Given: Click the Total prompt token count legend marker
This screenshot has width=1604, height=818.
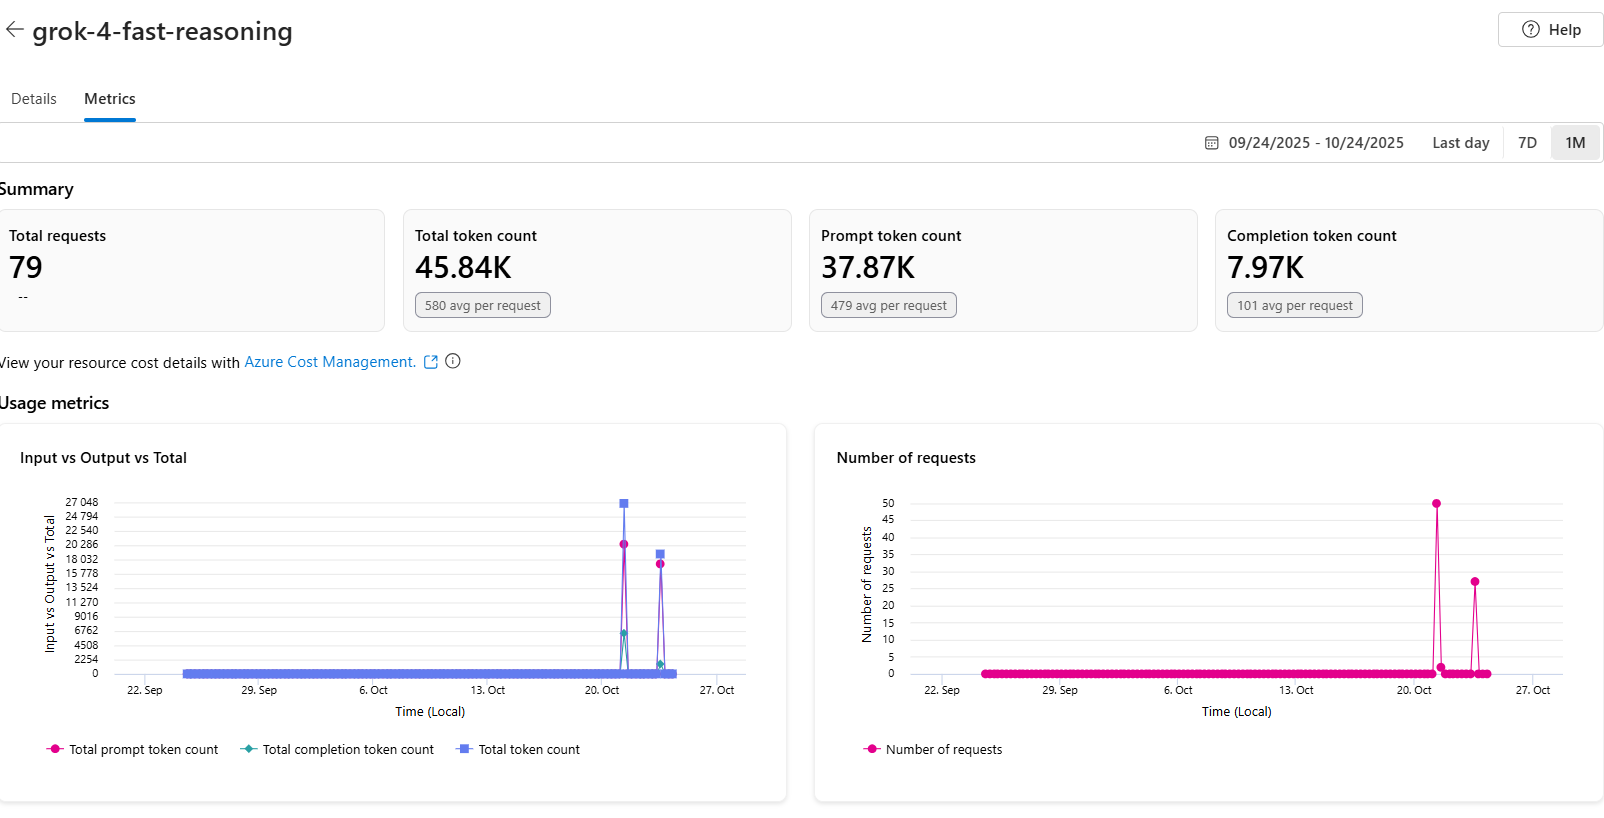Looking at the screenshot, I should [x=55, y=749].
